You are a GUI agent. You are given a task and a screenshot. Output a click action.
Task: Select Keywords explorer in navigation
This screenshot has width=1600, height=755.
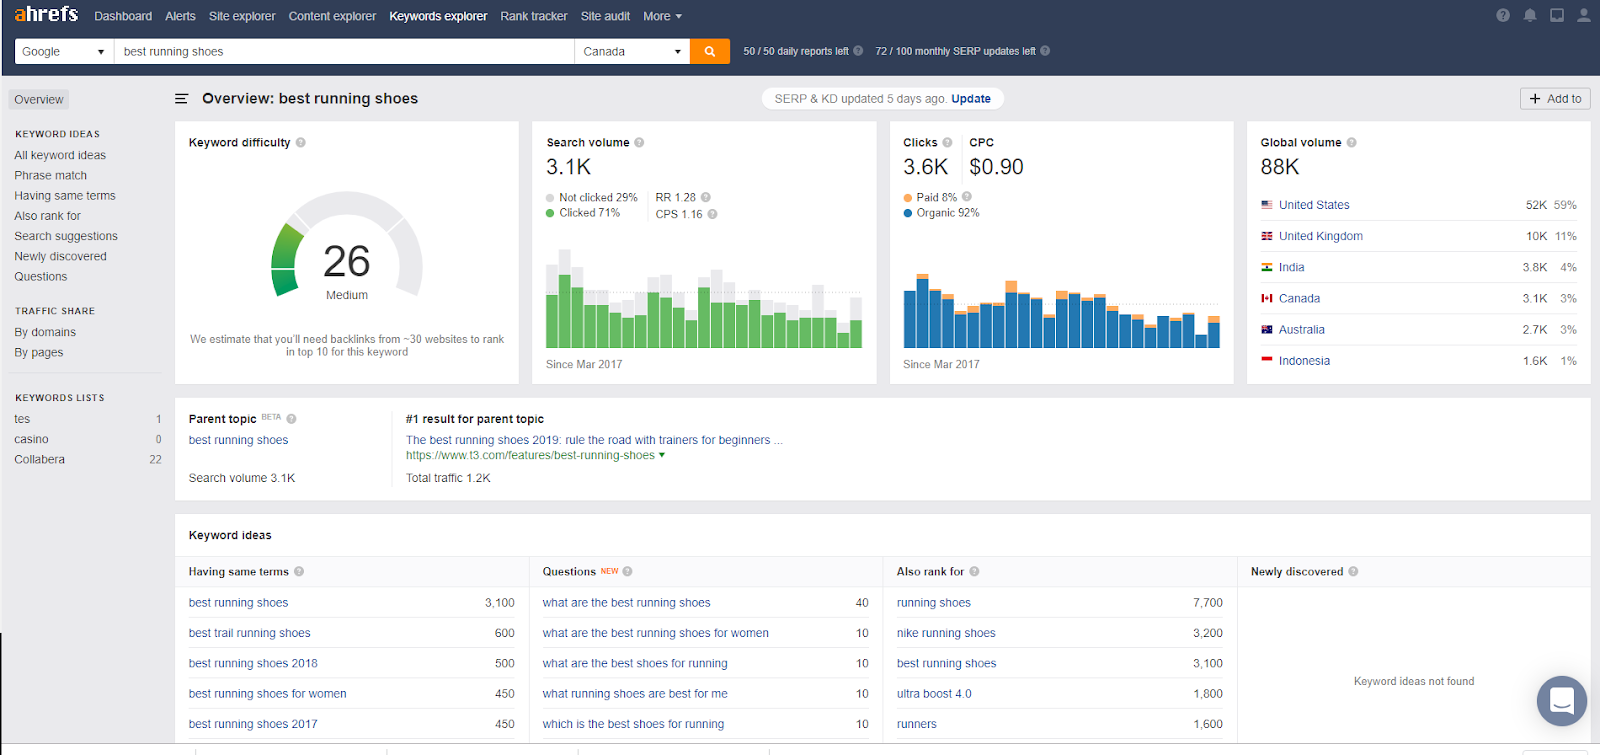438,16
